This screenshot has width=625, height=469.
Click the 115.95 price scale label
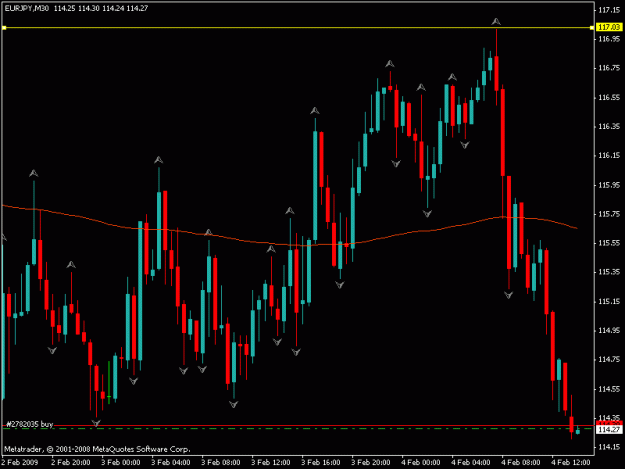pyautogui.click(x=609, y=185)
